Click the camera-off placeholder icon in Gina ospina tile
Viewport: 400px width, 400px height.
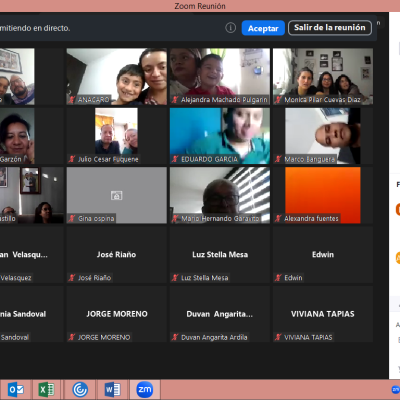click(x=116, y=195)
